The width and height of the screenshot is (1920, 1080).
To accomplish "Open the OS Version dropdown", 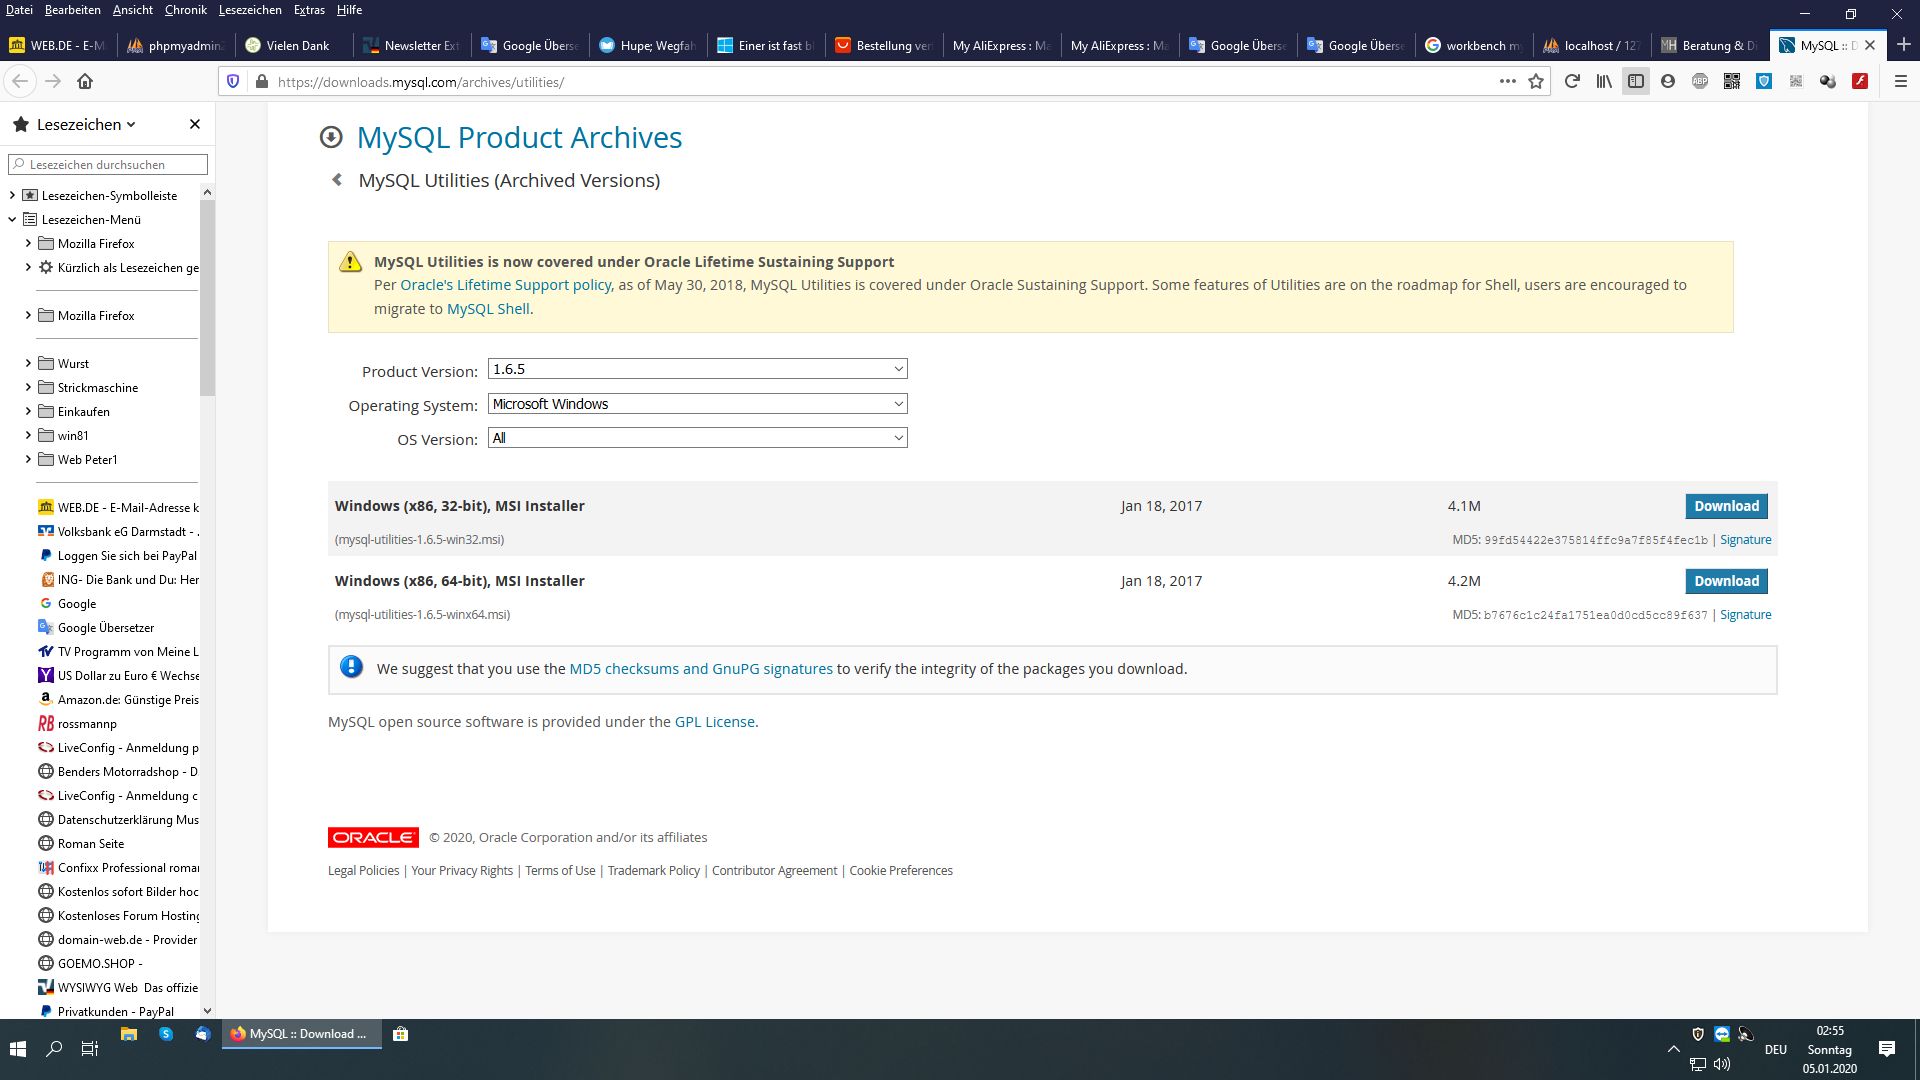I will tap(697, 438).
